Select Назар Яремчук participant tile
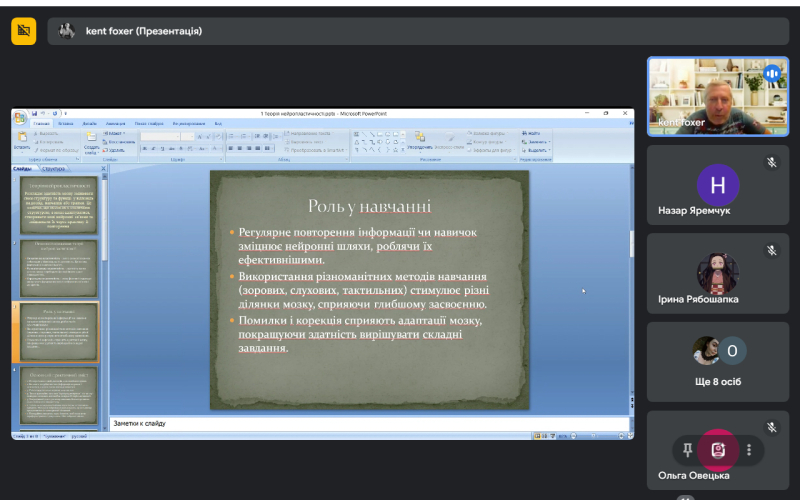800x500 pixels. pos(718,185)
